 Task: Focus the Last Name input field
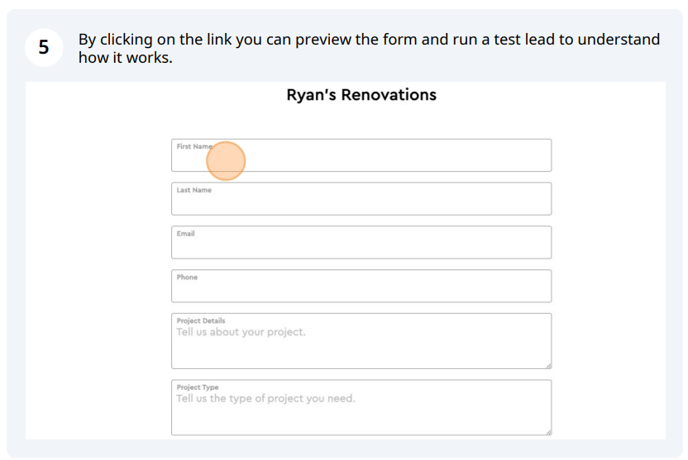[361, 199]
